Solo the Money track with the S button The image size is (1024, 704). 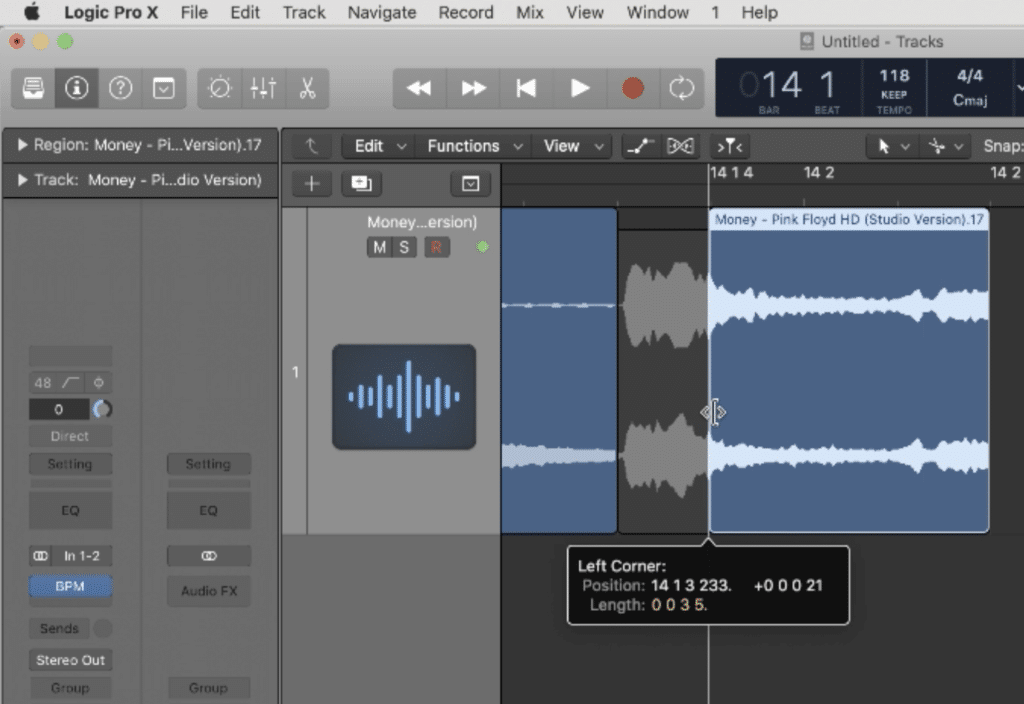tap(404, 247)
